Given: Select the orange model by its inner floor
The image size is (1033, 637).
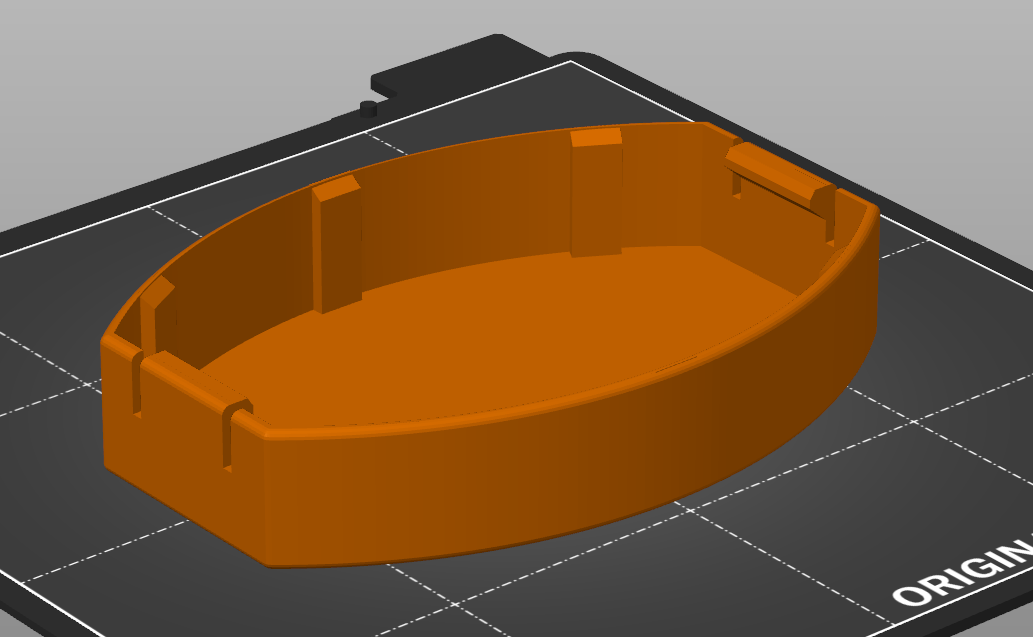Looking at the screenshot, I should [x=500, y=330].
